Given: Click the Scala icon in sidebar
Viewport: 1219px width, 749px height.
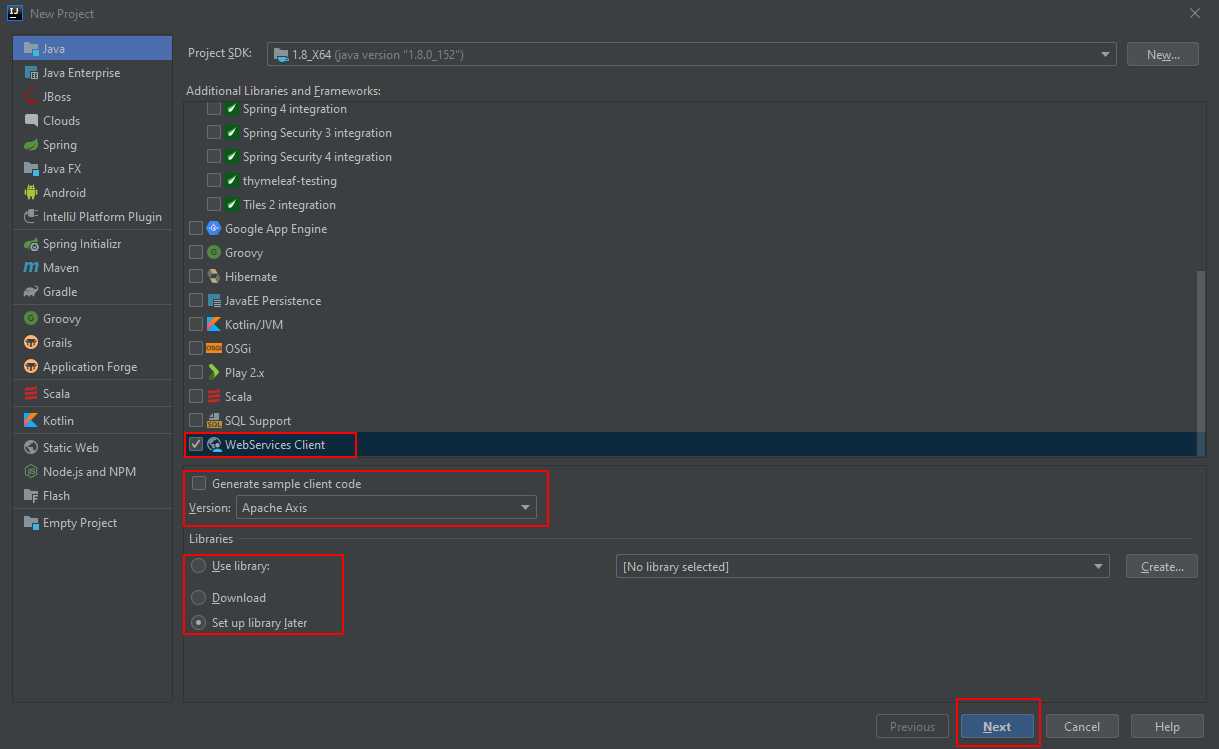Looking at the screenshot, I should pyautogui.click(x=31, y=393).
